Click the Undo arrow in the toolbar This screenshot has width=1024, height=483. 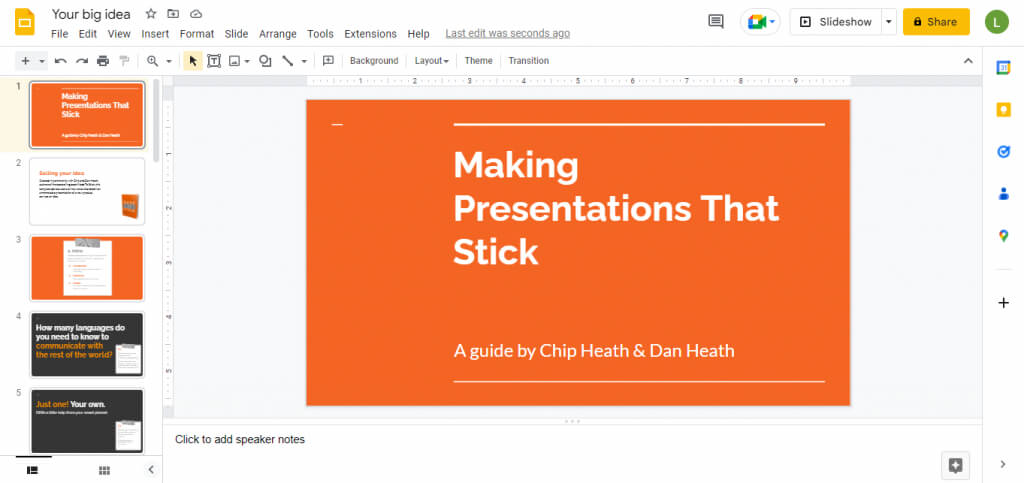click(61, 61)
